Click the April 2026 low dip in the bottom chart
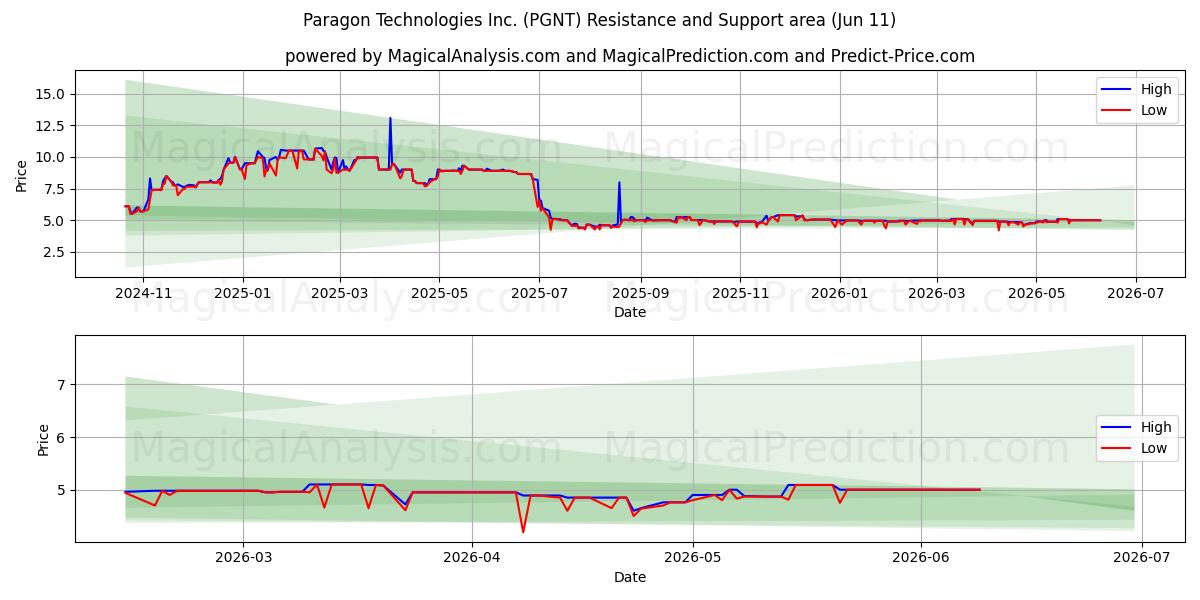1200x600 pixels. [x=522, y=531]
